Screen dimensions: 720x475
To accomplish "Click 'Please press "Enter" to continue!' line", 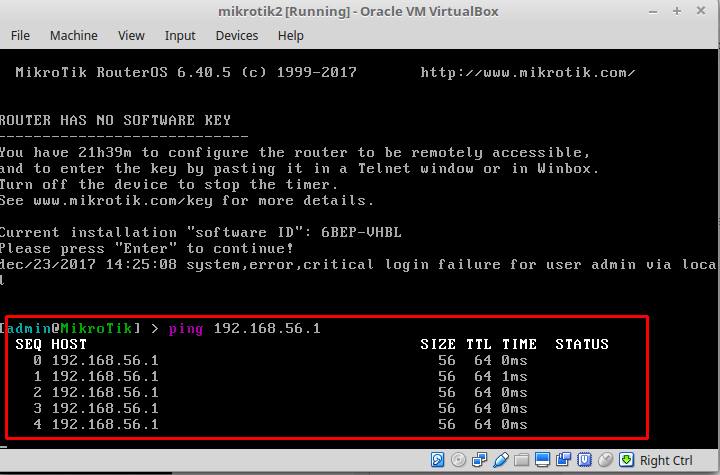I will tap(147, 249).
